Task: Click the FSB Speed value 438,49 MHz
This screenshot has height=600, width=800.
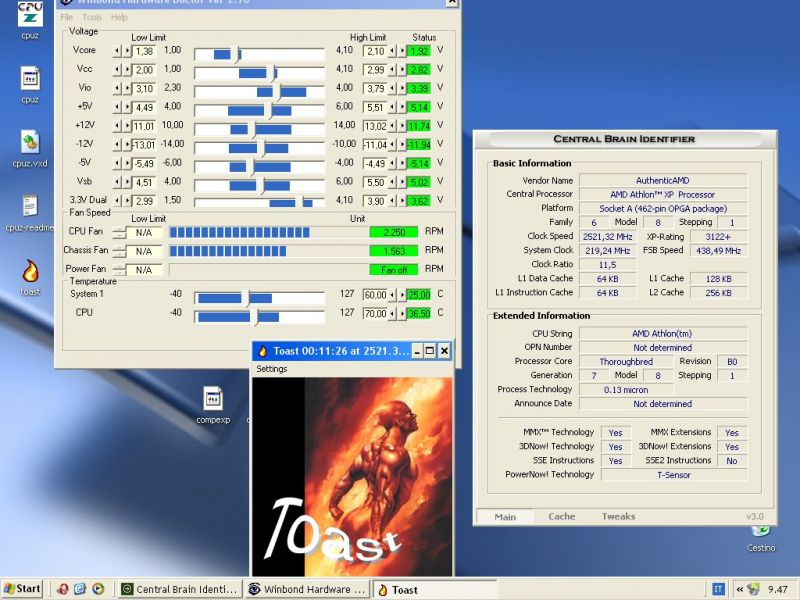Action: pos(718,251)
